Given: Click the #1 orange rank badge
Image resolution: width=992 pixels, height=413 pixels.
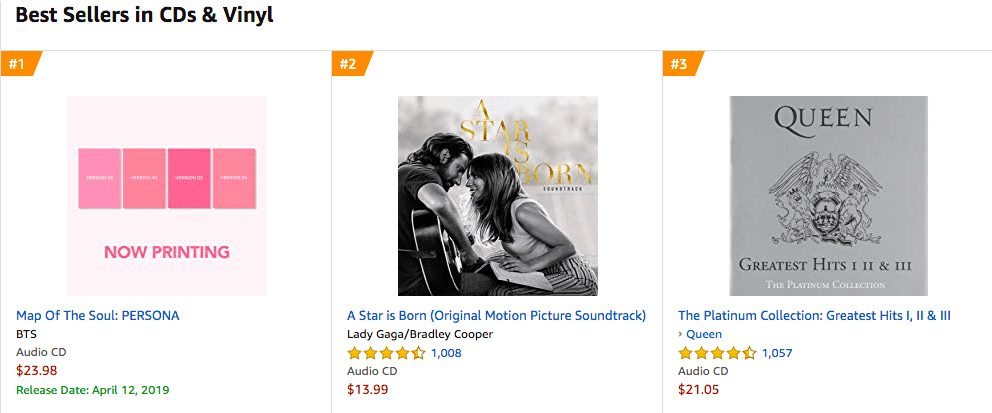Looking at the screenshot, I should pyautogui.click(x=17, y=64).
